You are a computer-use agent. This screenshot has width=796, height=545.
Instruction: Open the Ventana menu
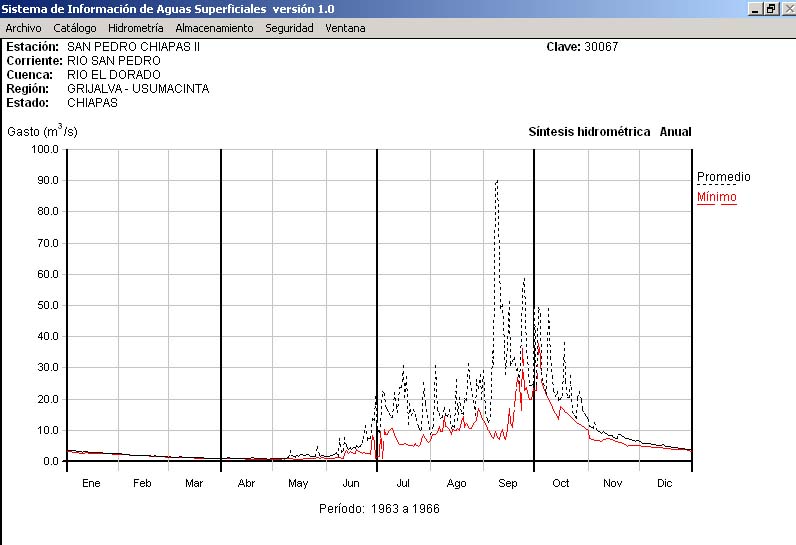pyautogui.click(x=345, y=28)
